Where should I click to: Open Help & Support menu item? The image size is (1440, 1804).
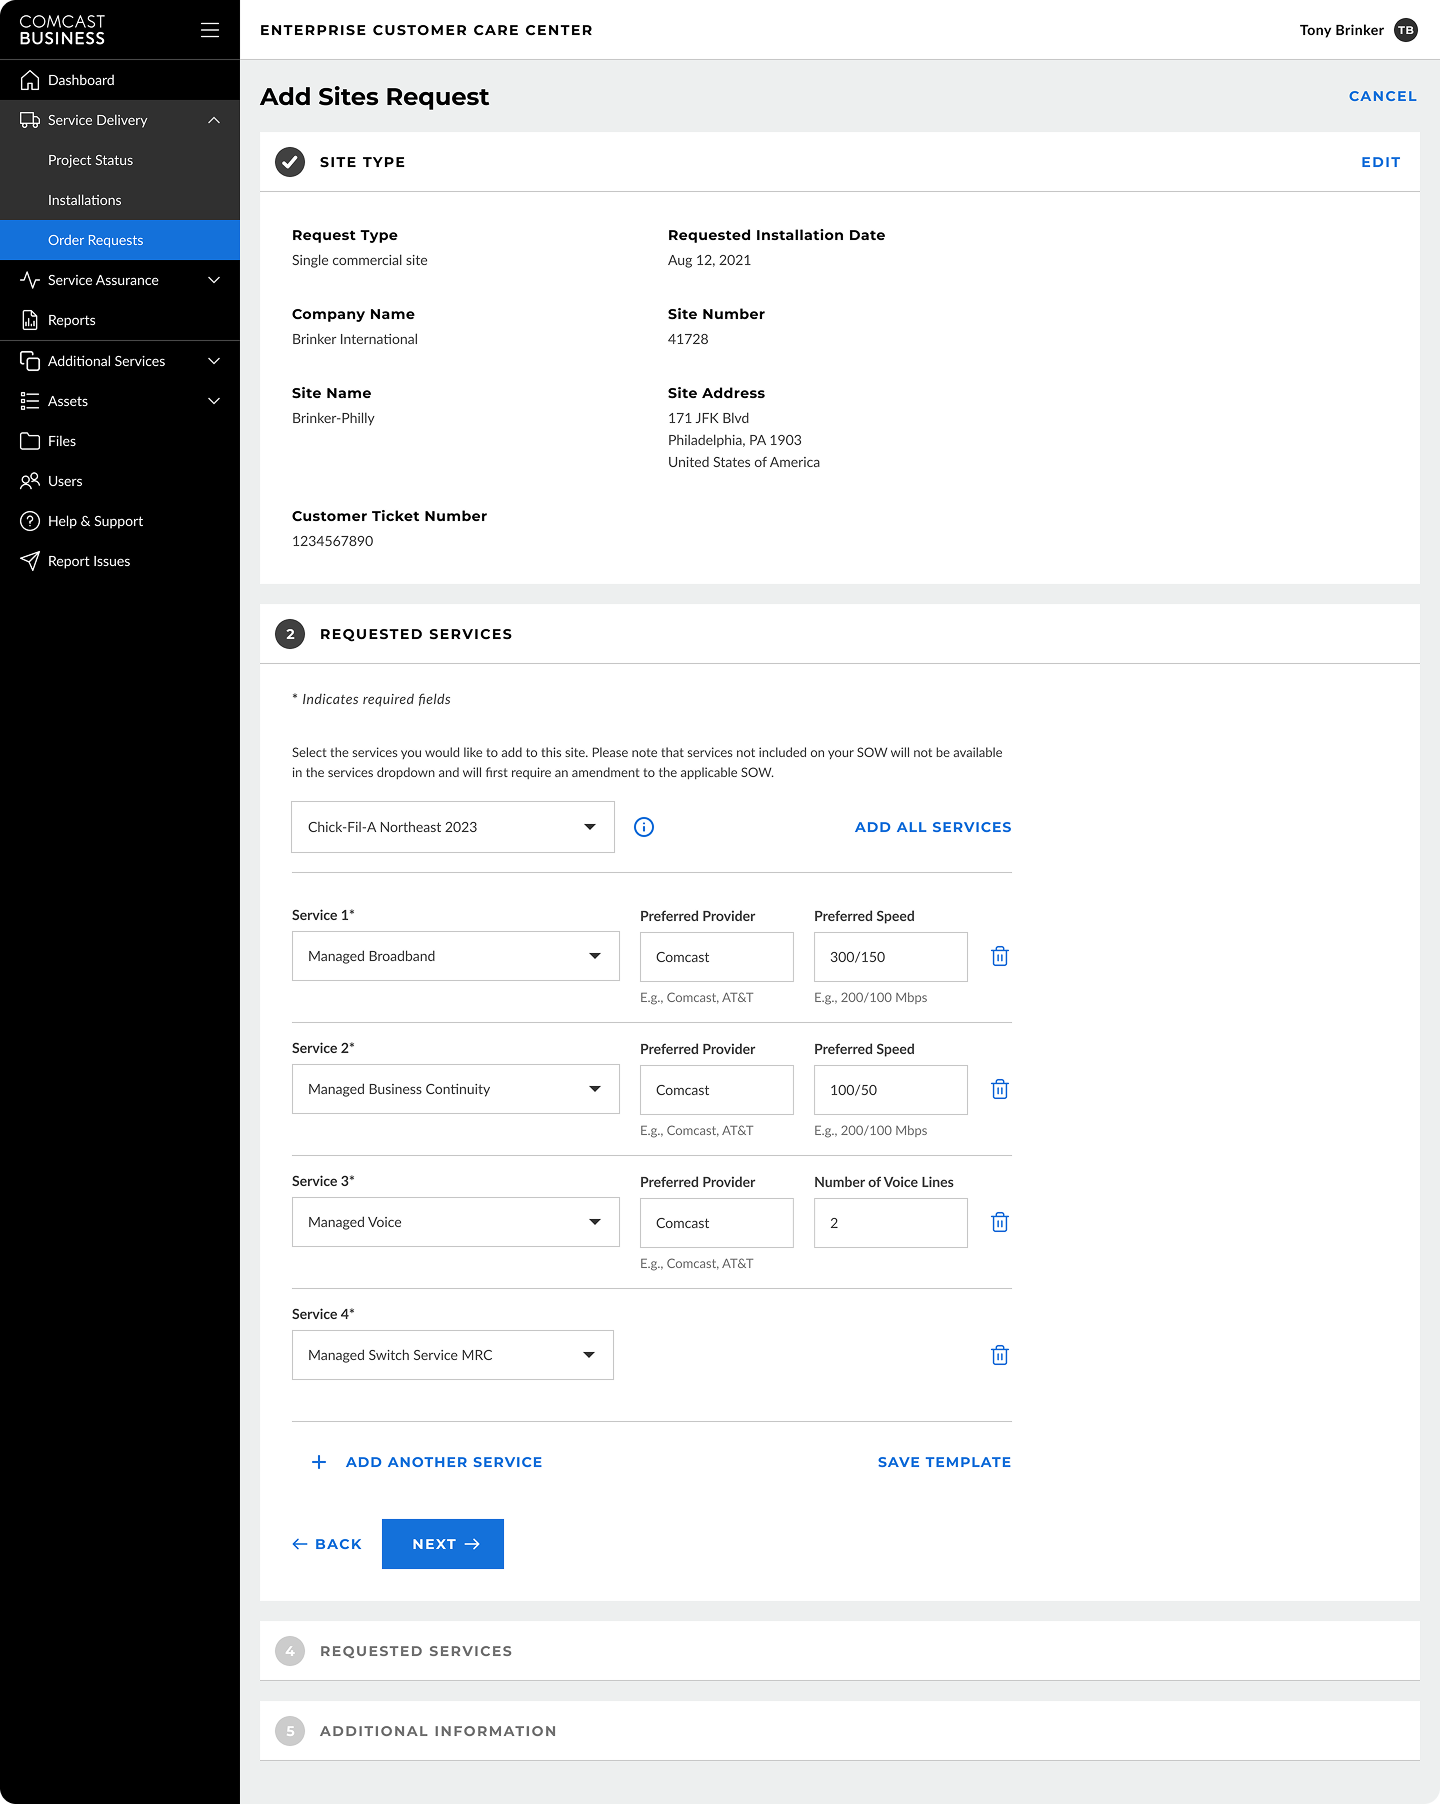120,521
